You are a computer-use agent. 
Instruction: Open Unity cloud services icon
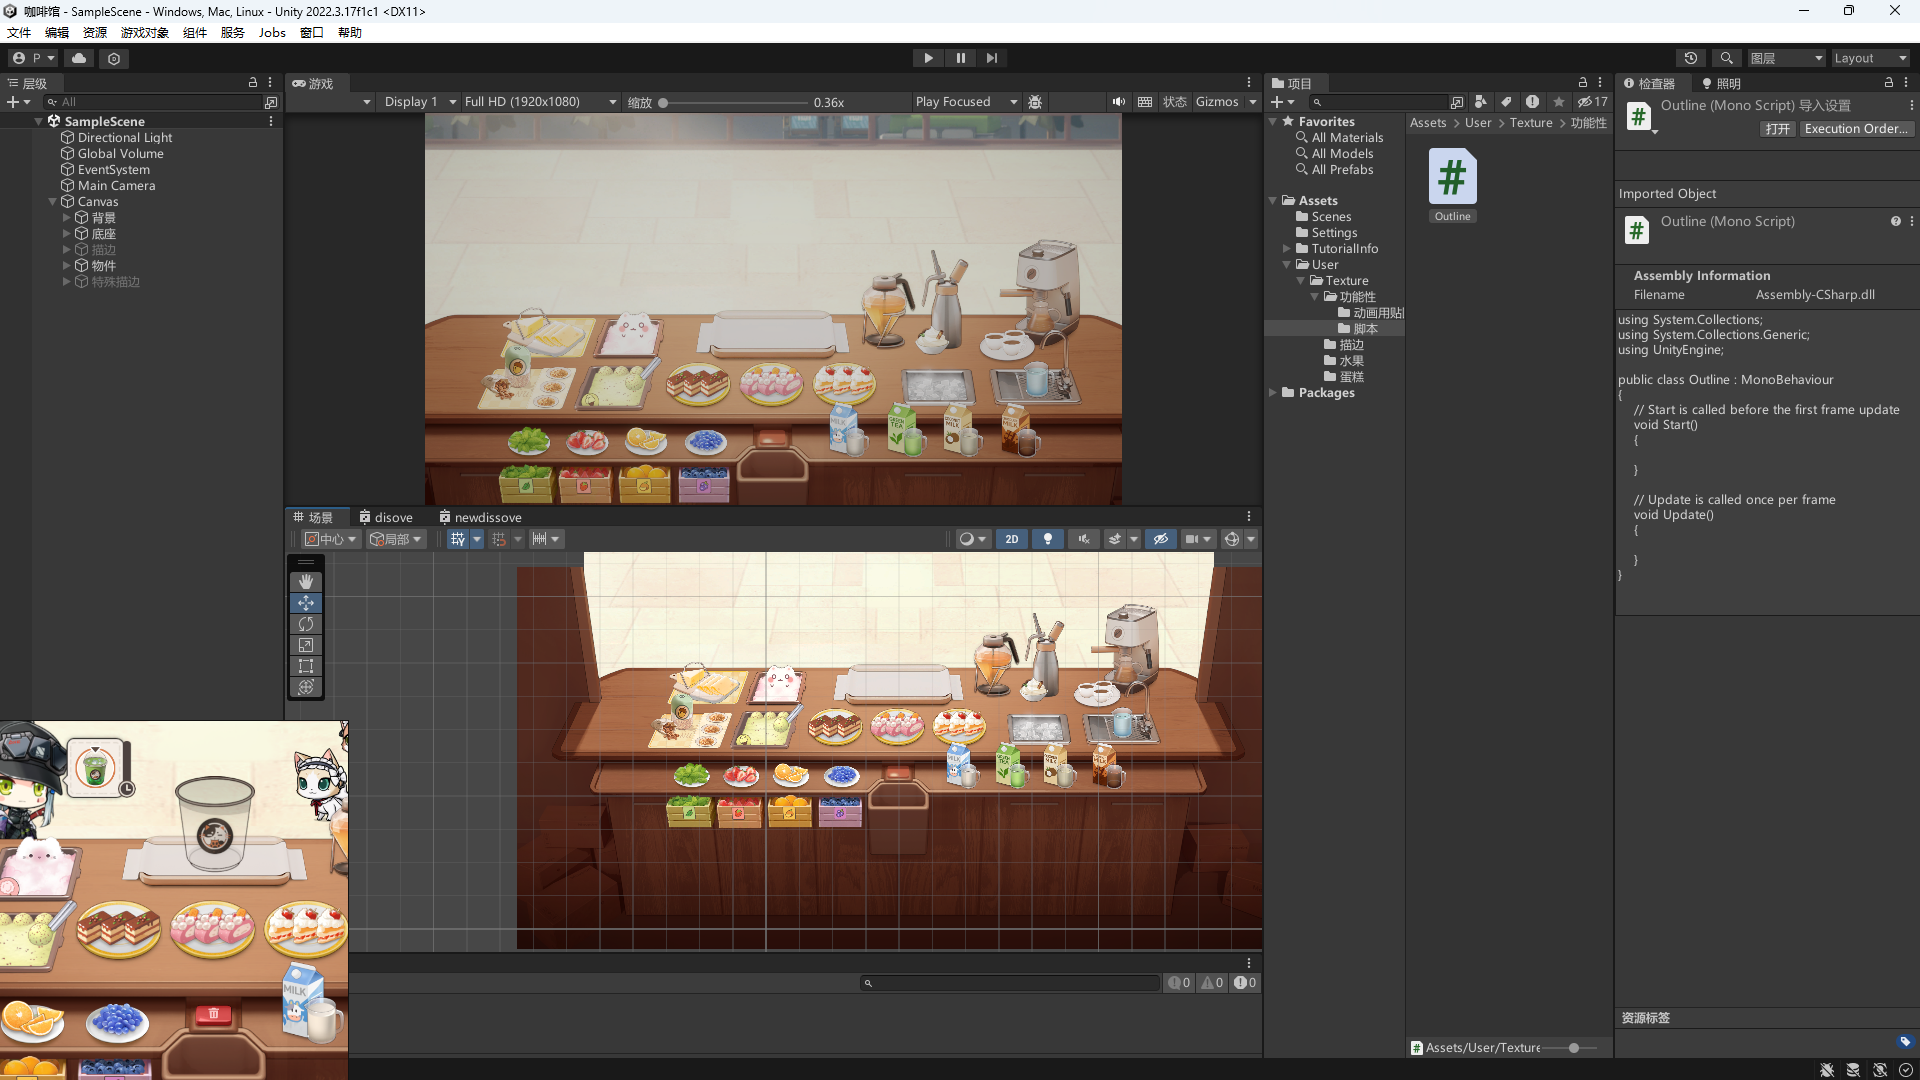pyautogui.click(x=79, y=58)
